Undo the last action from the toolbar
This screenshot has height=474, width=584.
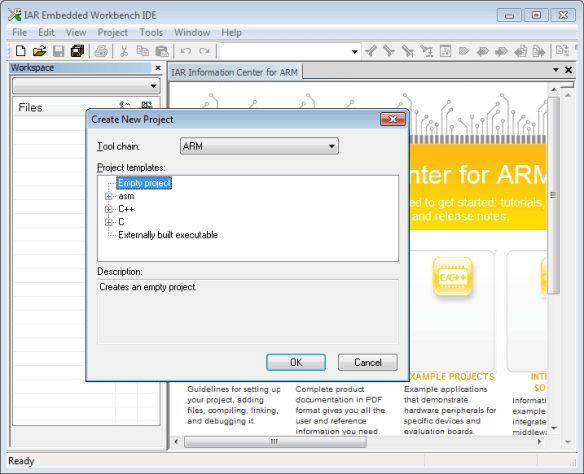pos(185,51)
